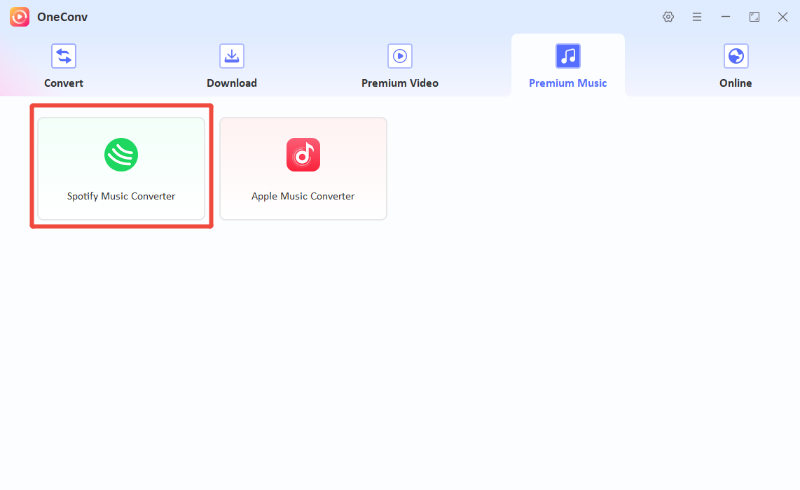
Task: Click the Premium Music note icon
Action: 568,56
